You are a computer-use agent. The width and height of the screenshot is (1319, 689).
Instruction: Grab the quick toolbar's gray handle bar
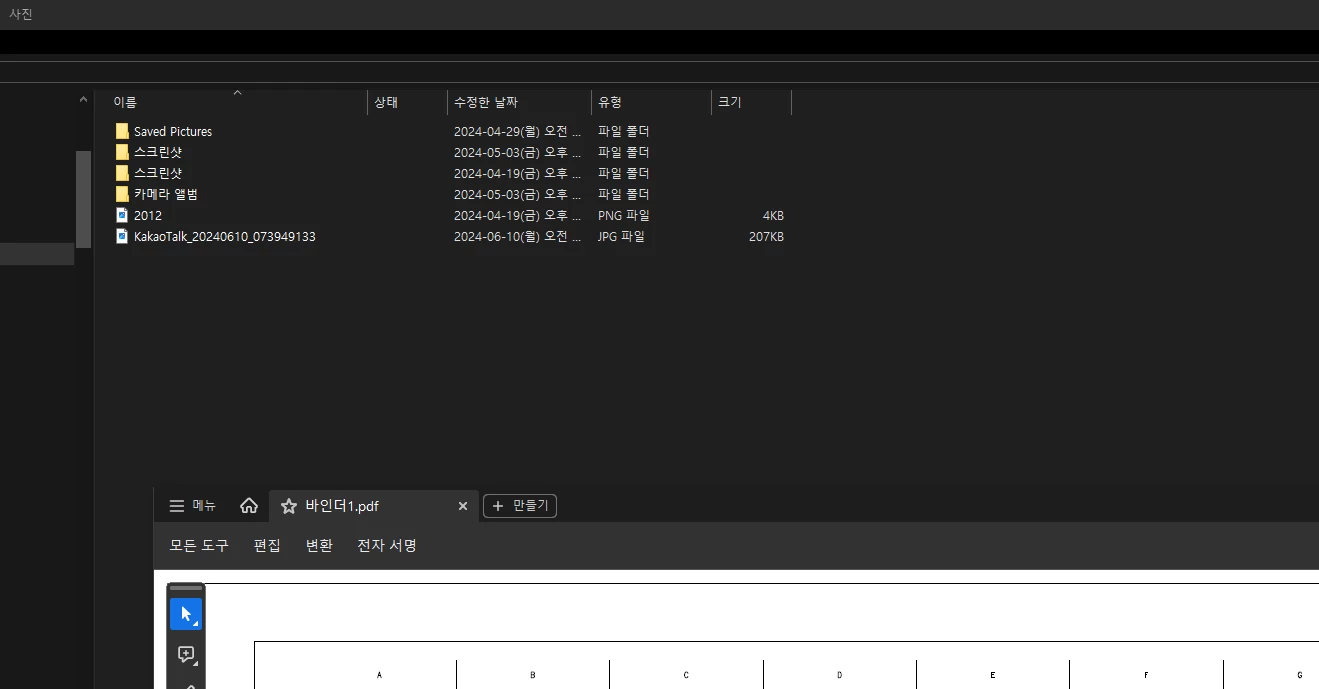point(186,588)
